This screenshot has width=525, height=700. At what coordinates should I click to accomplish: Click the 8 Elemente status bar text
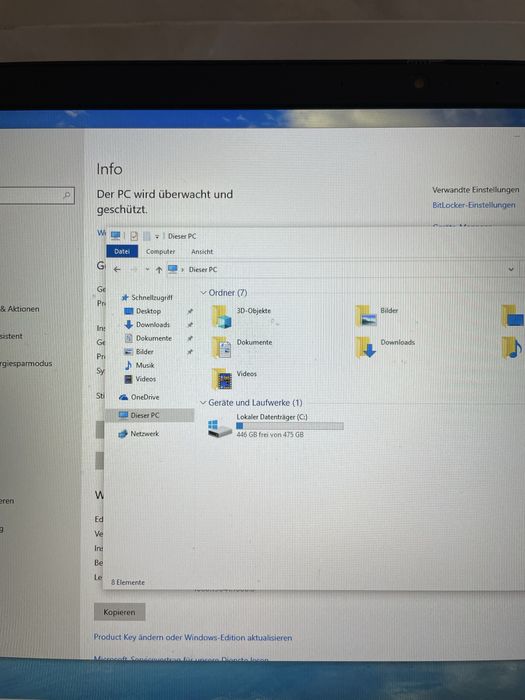pos(128,582)
